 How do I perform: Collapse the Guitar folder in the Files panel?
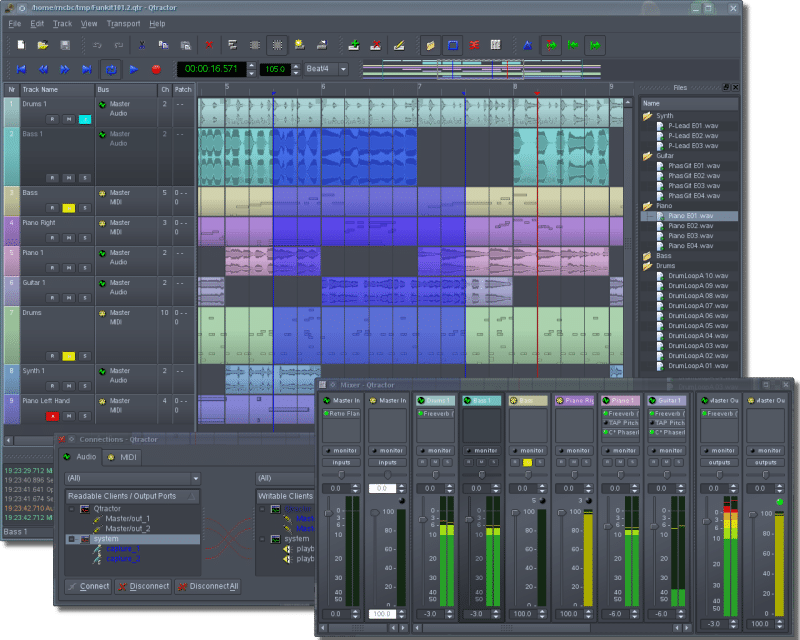point(647,156)
